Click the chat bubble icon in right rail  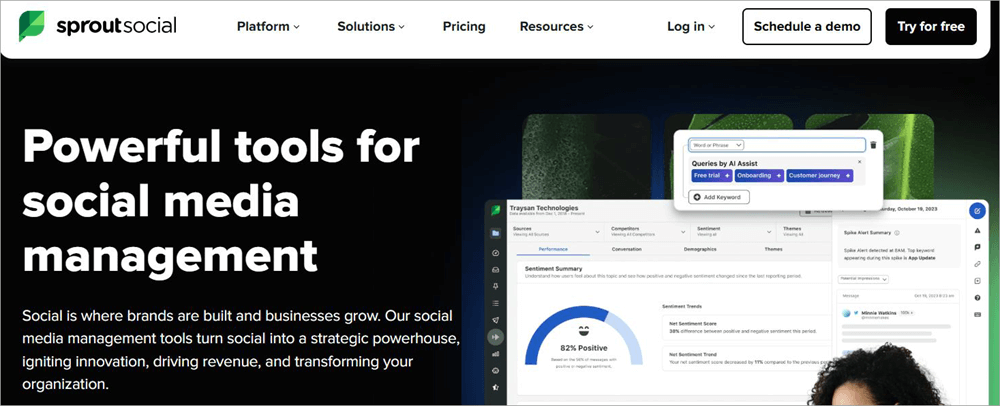pos(978,247)
